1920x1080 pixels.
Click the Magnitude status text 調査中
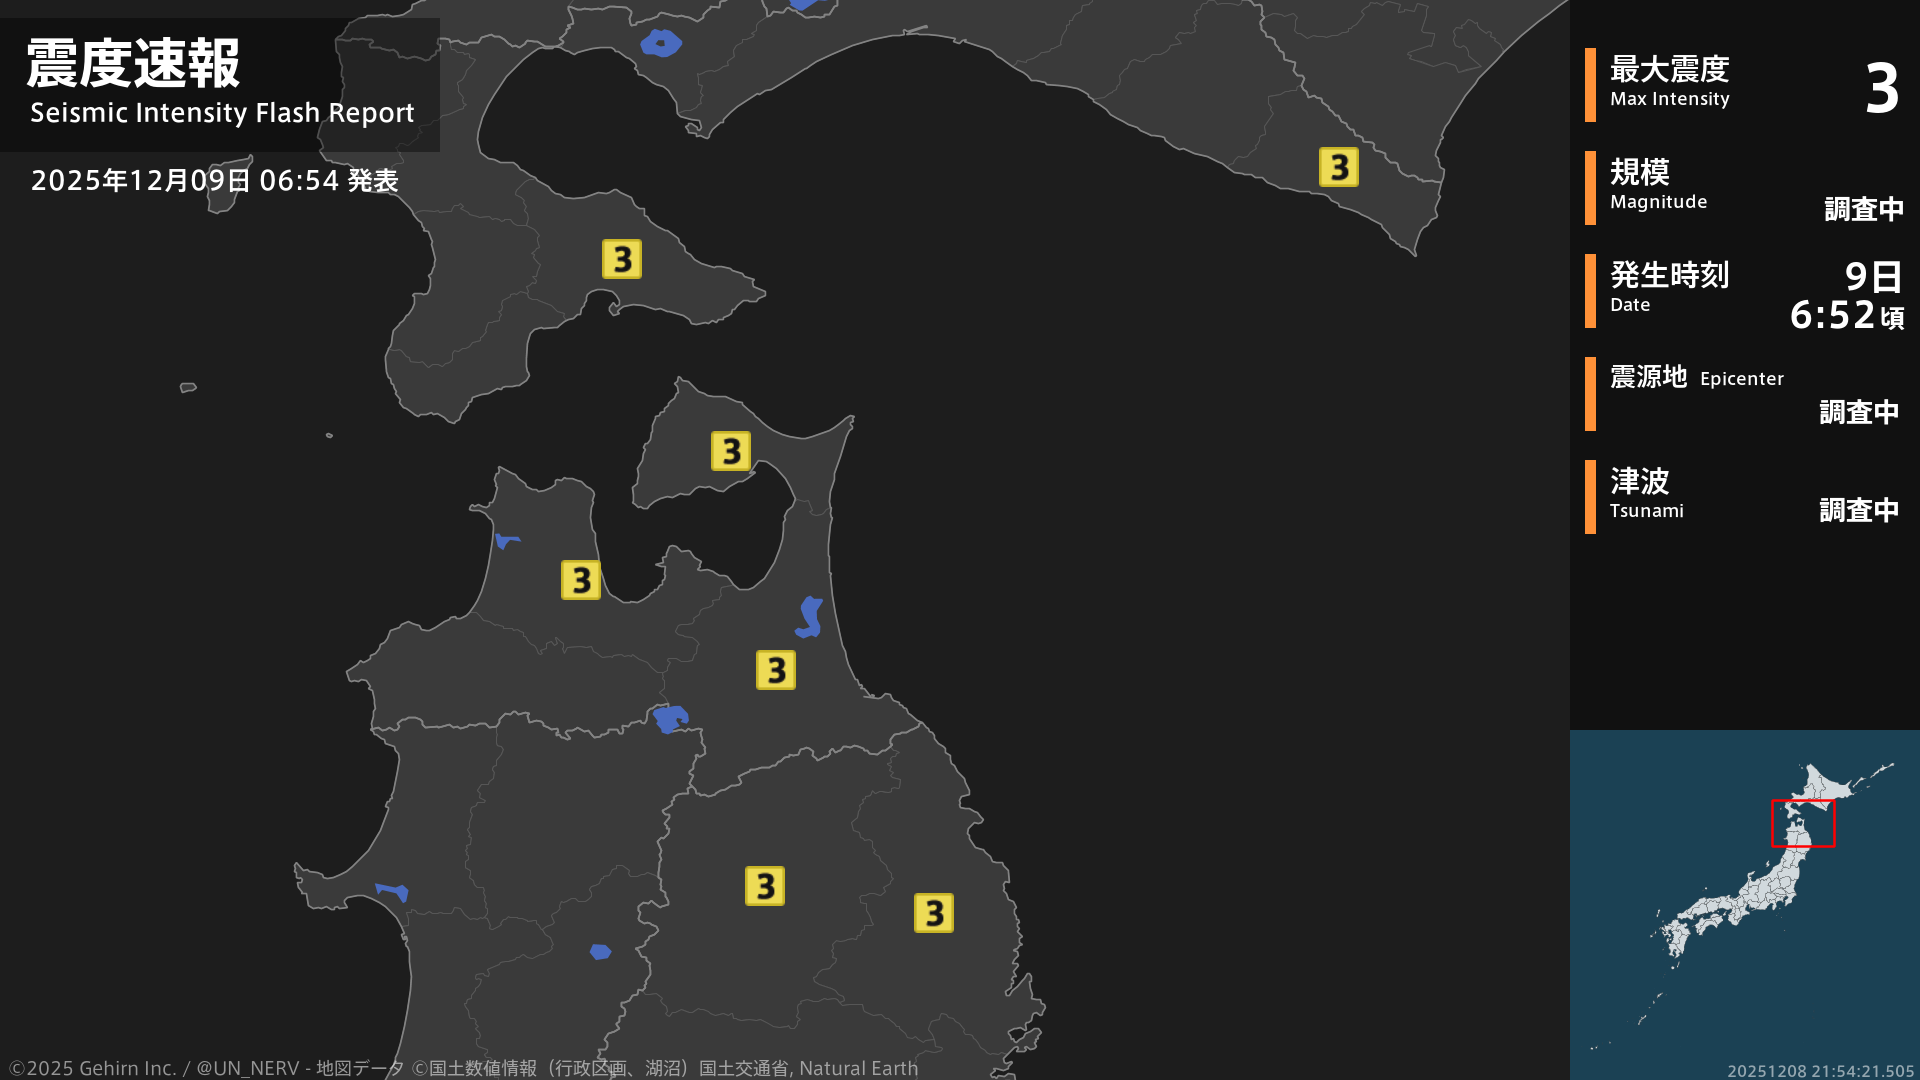tap(1863, 209)
